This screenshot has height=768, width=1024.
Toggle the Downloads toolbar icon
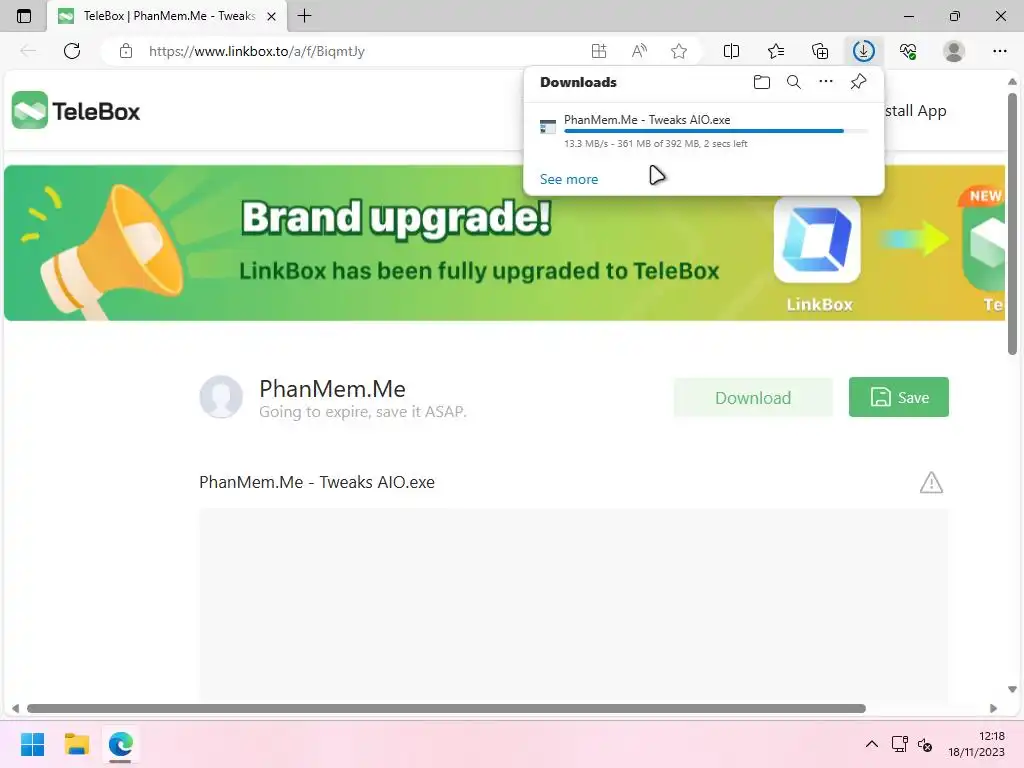863,51
